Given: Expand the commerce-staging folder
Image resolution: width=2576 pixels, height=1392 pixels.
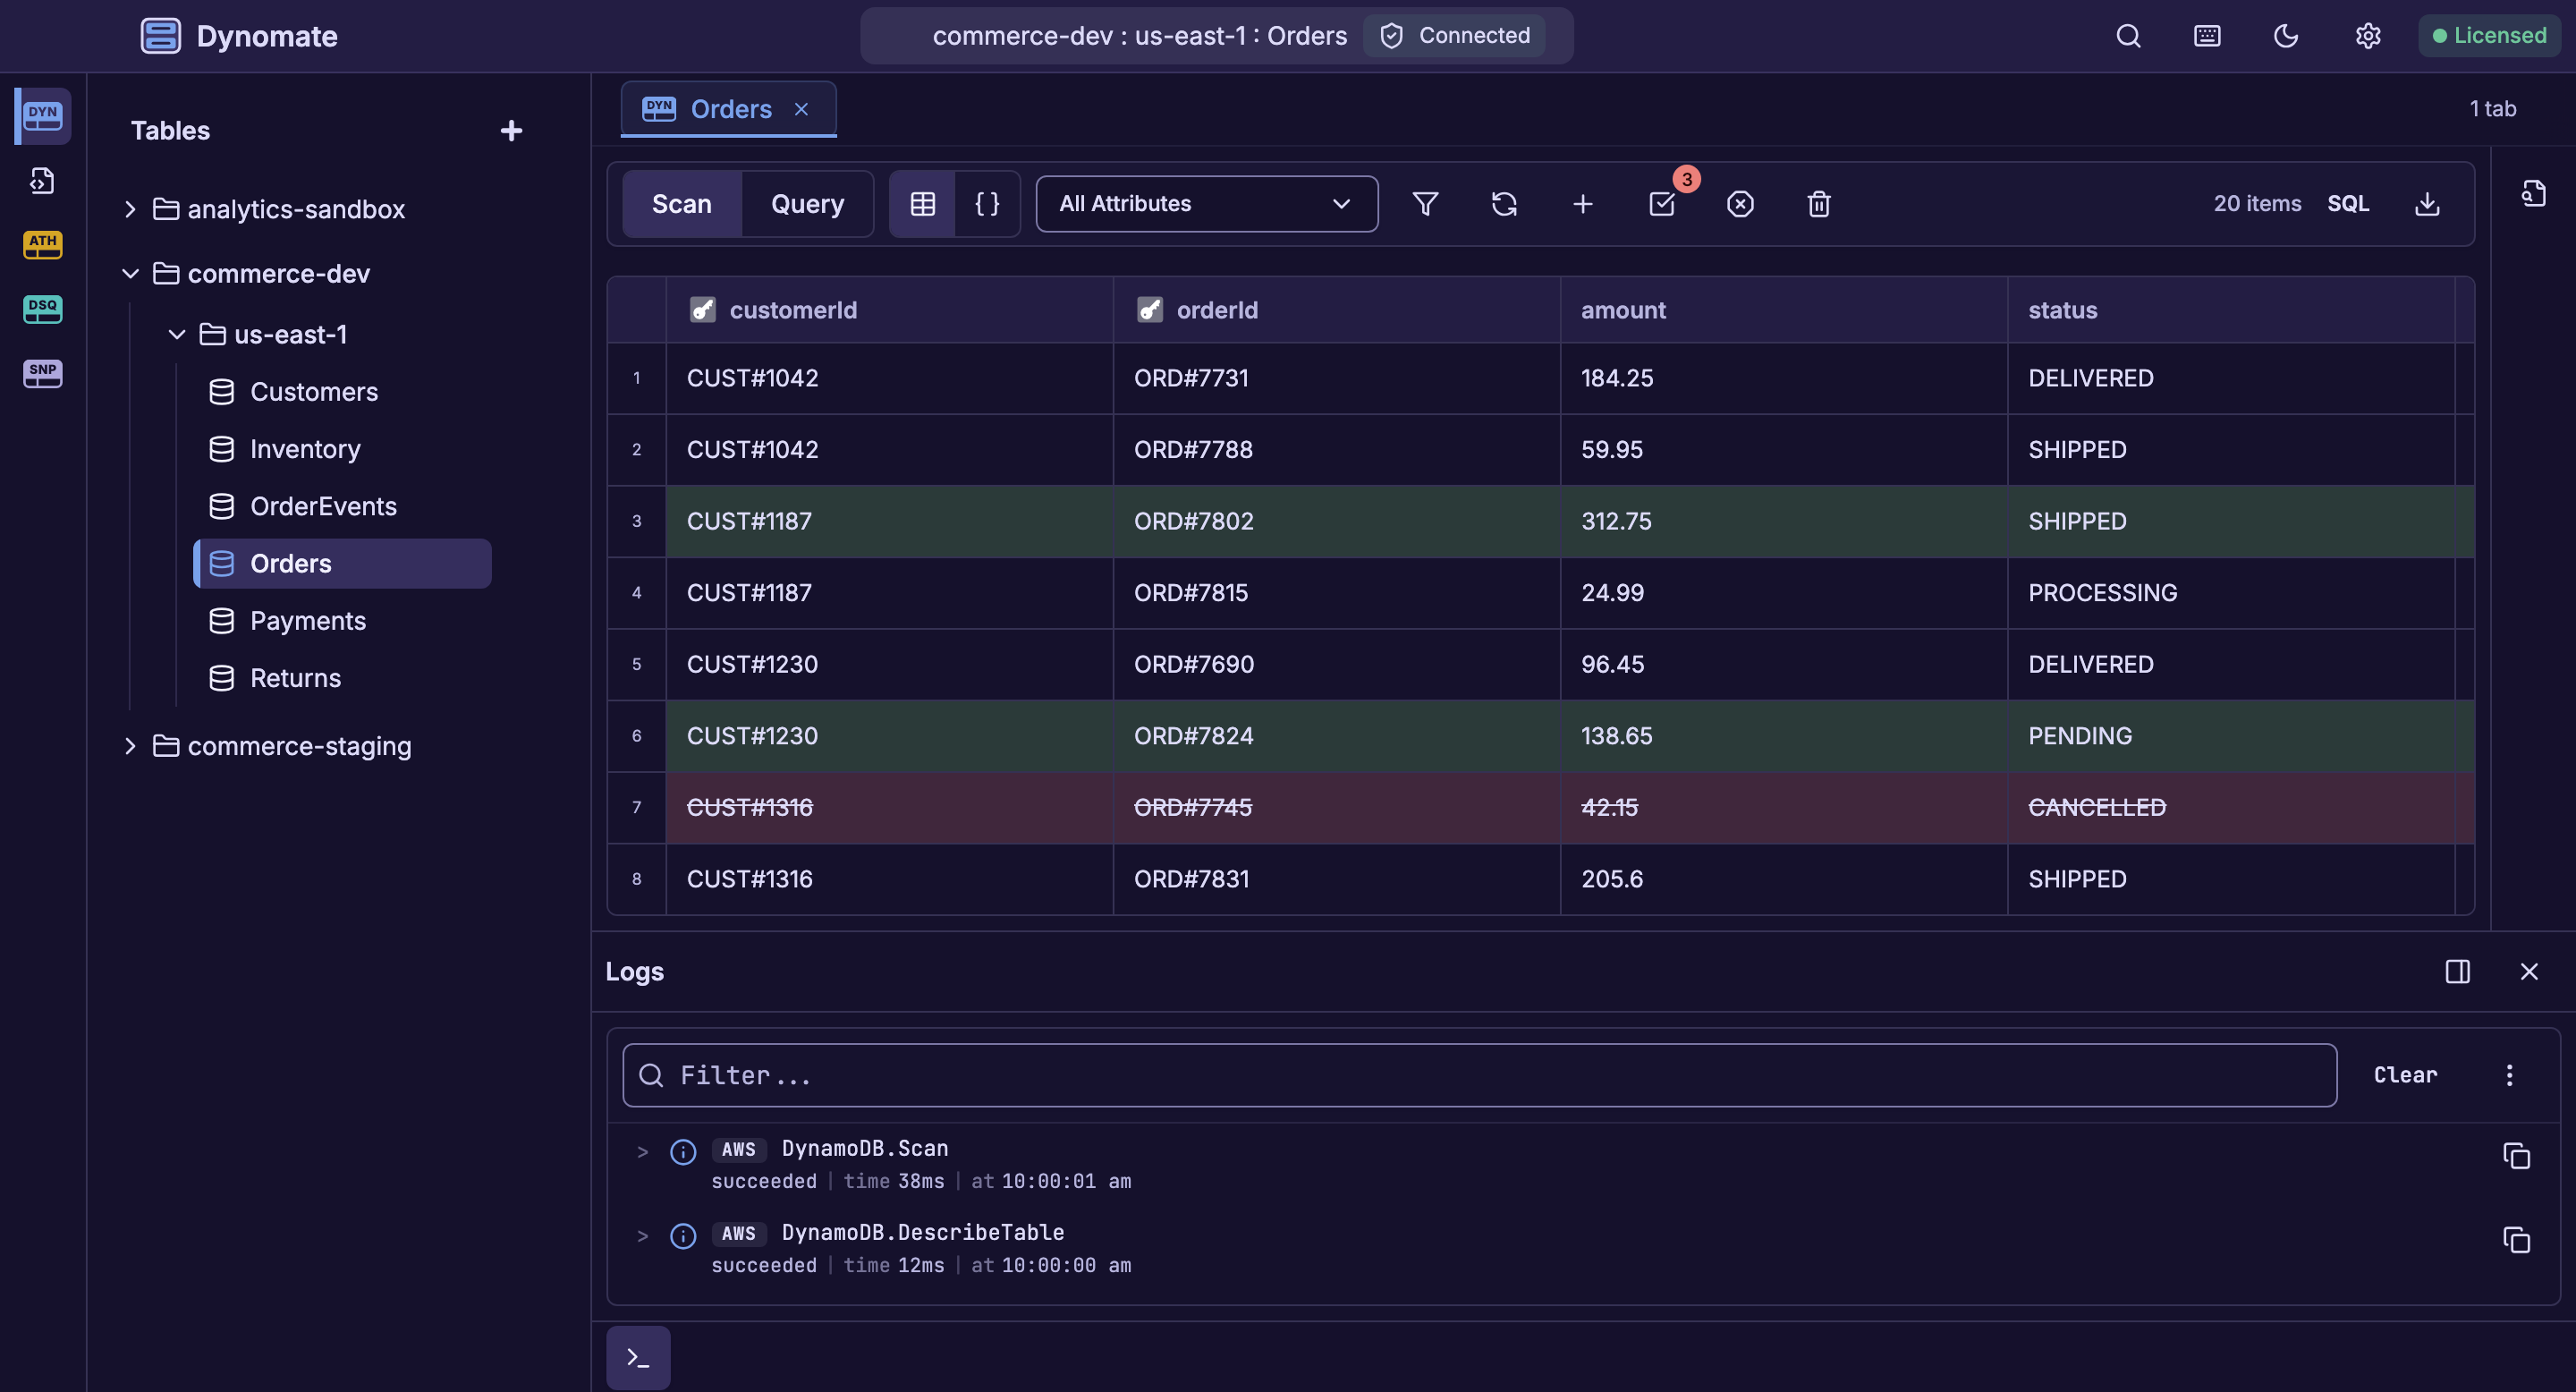Looking at the screenshot, I should (x=130, y=746).
